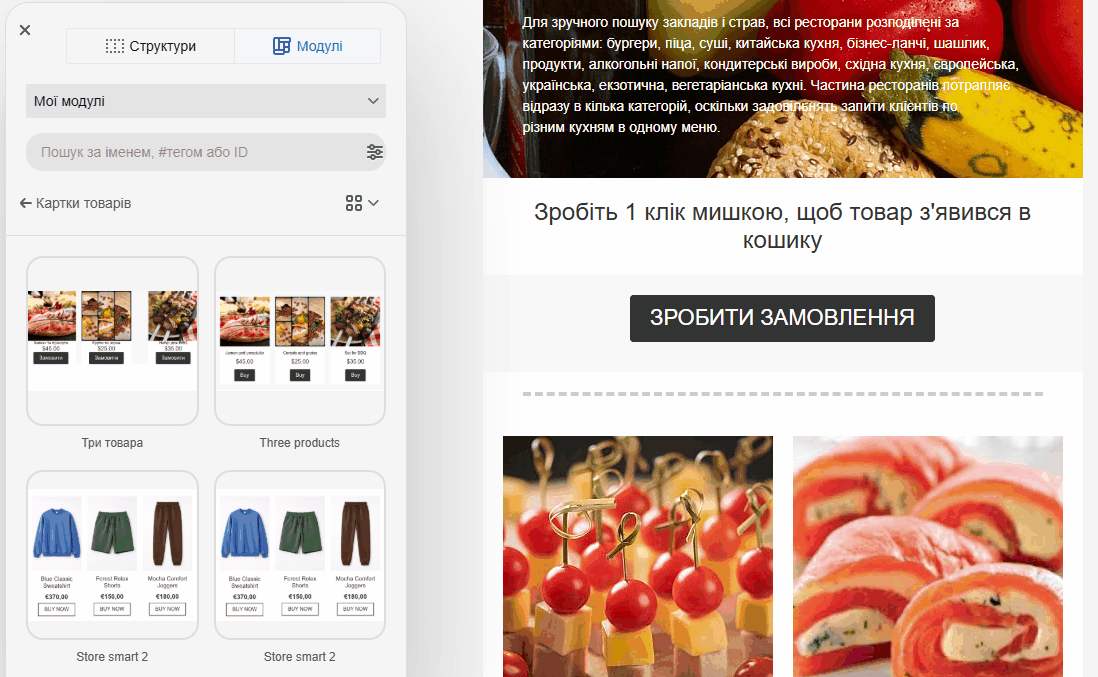Click the salmon rolls product image
Screen dimensions: 1098x677
(x=928, y=557)
